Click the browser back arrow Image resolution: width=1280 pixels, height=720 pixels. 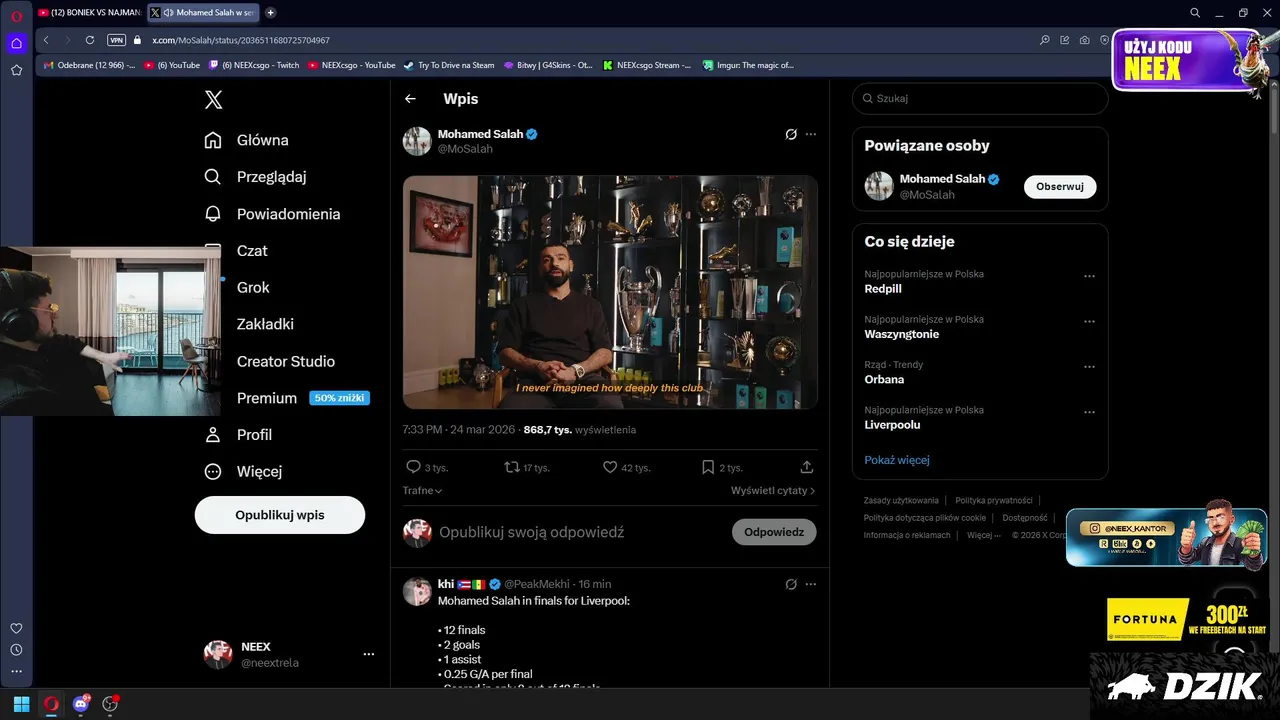(46, 40)
